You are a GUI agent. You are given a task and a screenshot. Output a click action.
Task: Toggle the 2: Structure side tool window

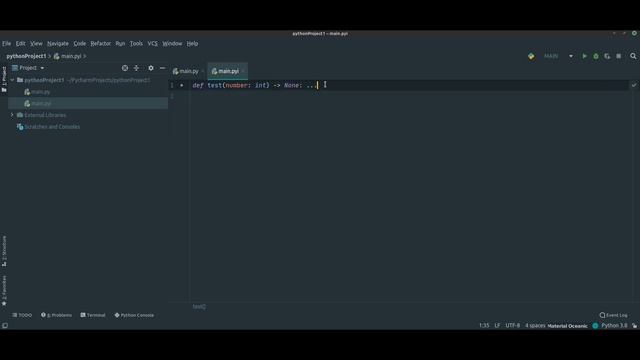pyautogui.click(x=4, y=251)
